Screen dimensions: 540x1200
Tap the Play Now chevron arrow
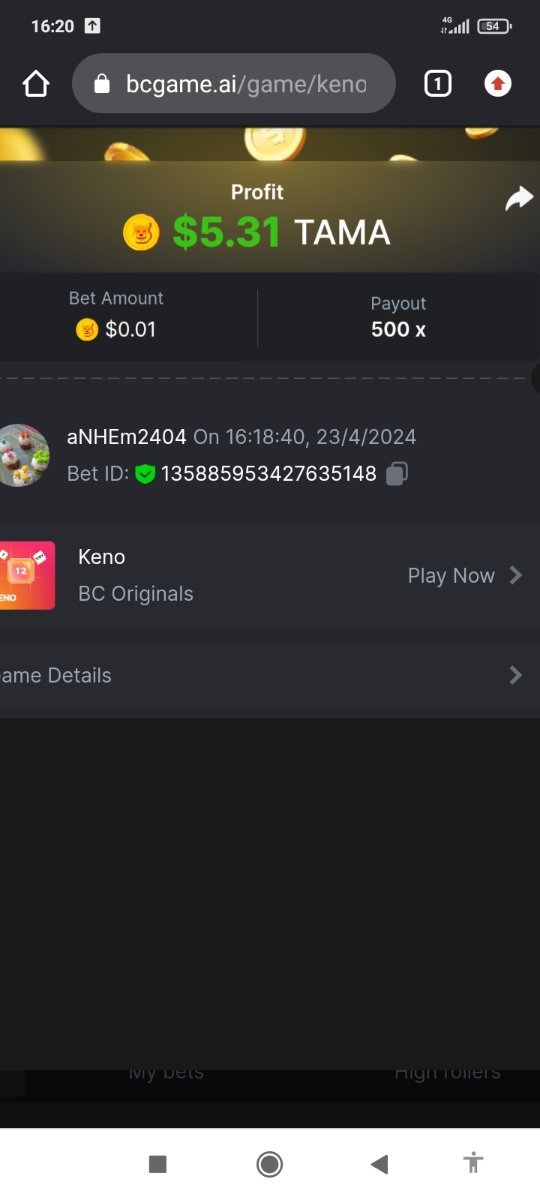(516, 575)
